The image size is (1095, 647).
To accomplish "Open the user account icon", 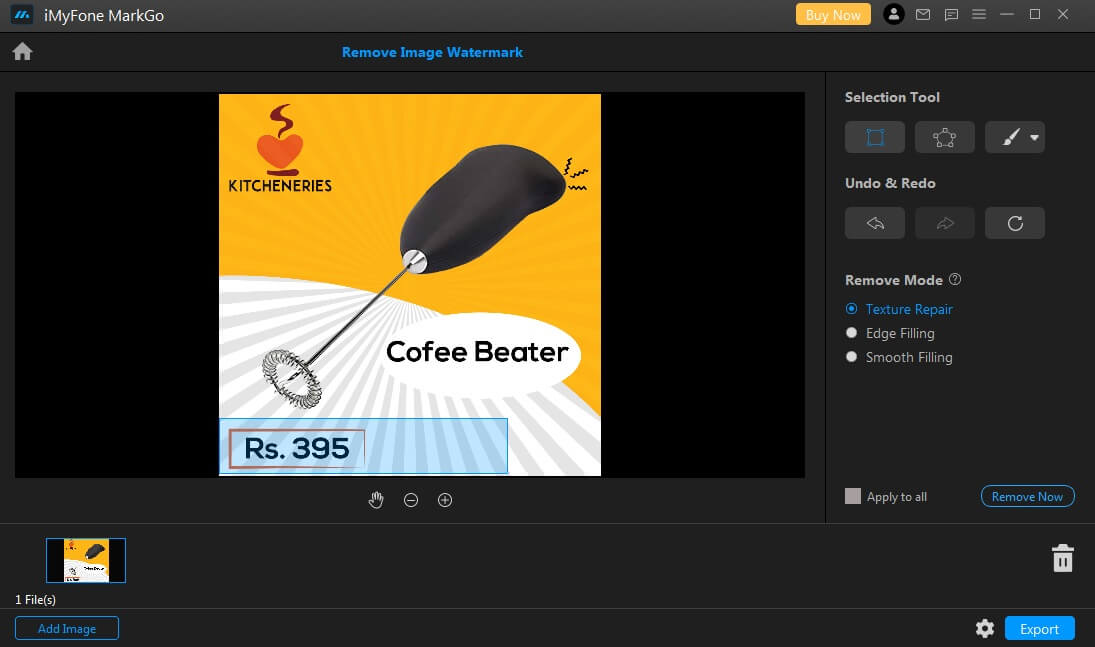I will [894, 14].
